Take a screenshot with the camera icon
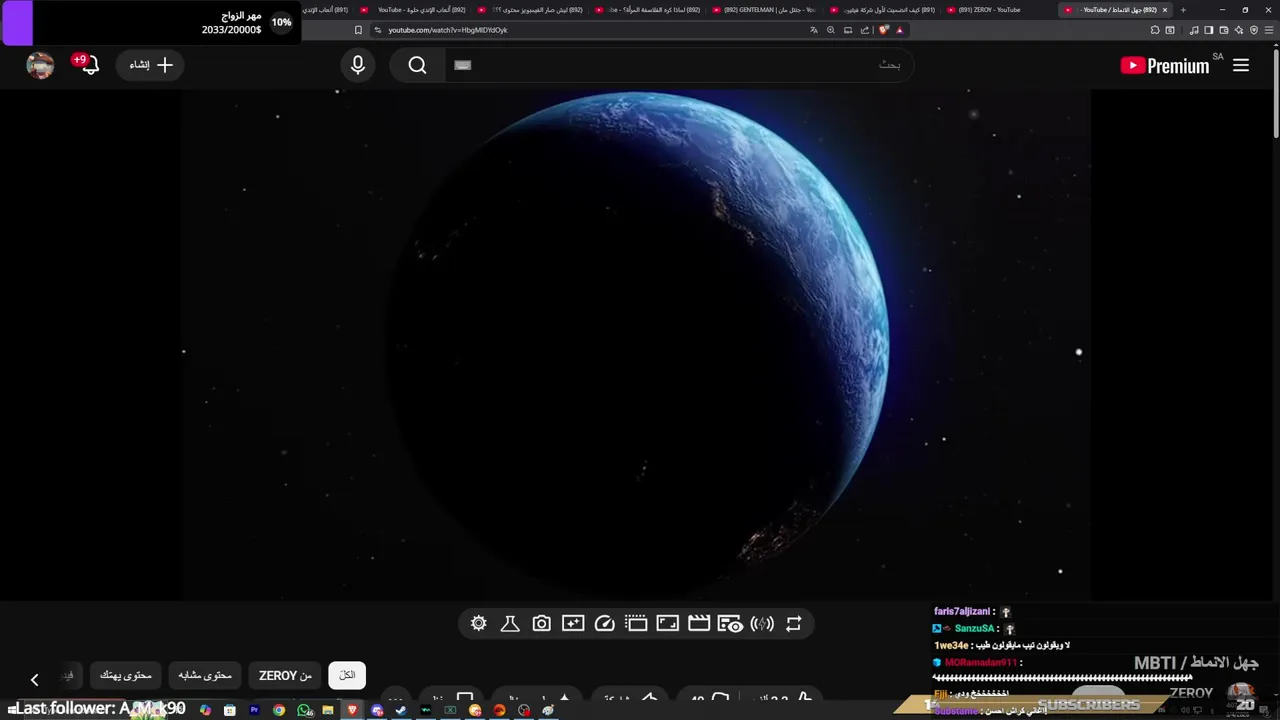This screenshot has width=1280, height=720. point(541,624)
